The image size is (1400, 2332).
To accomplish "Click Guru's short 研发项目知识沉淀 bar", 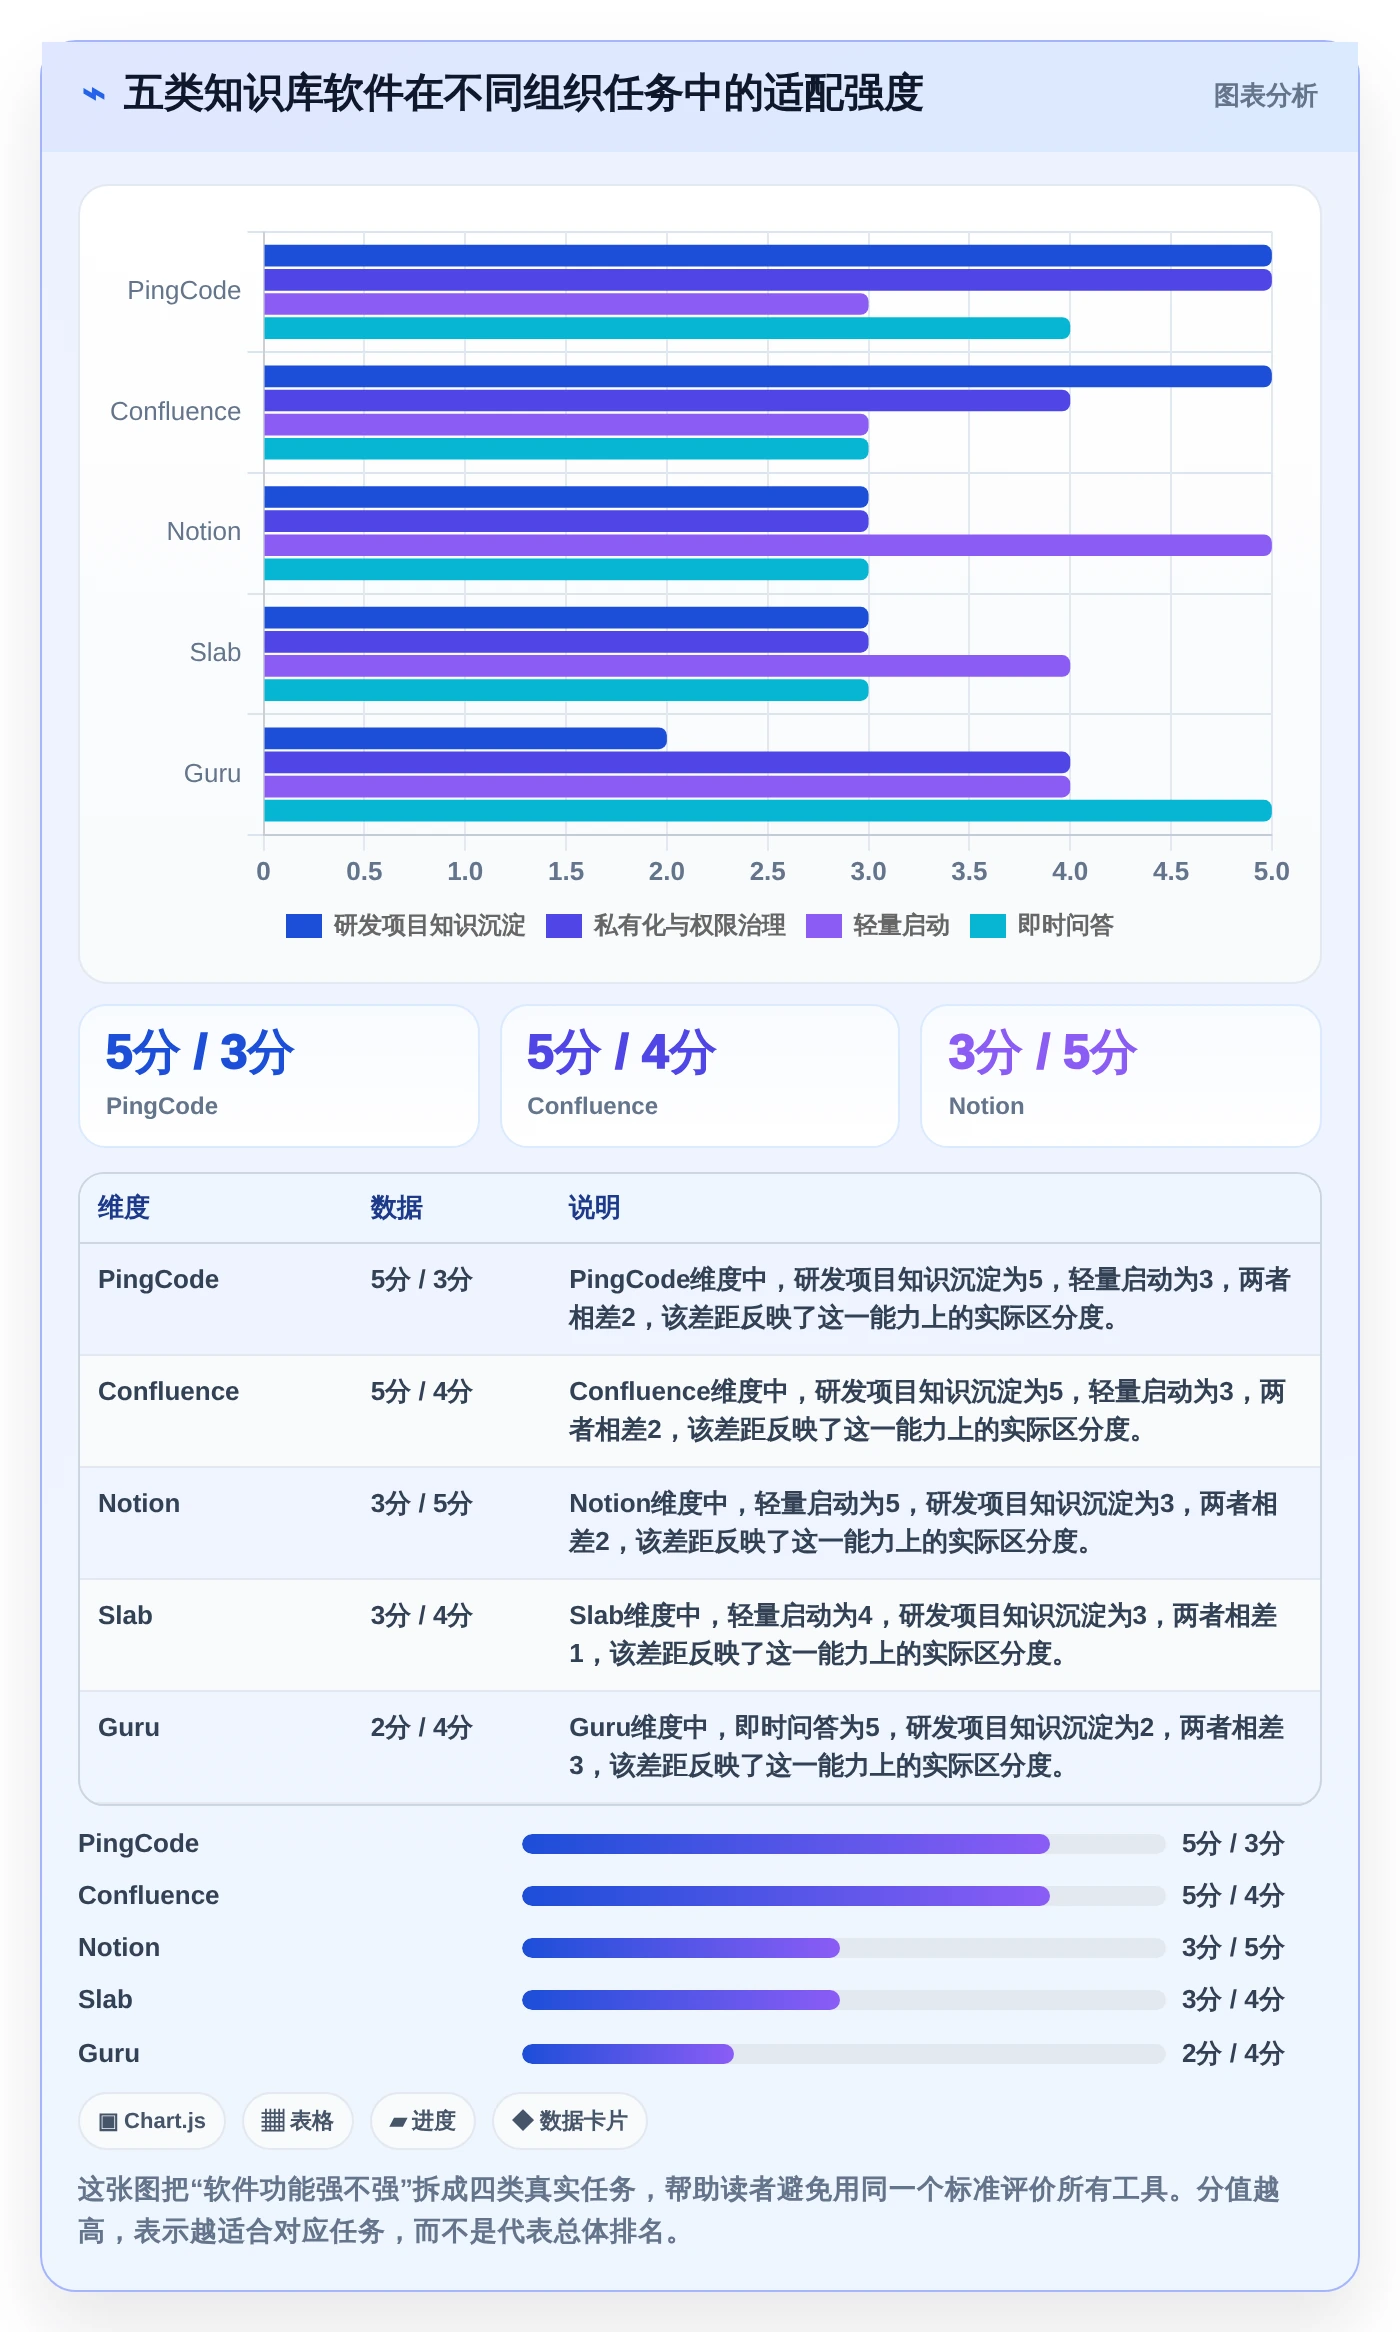I will click(x=465, y=738).
